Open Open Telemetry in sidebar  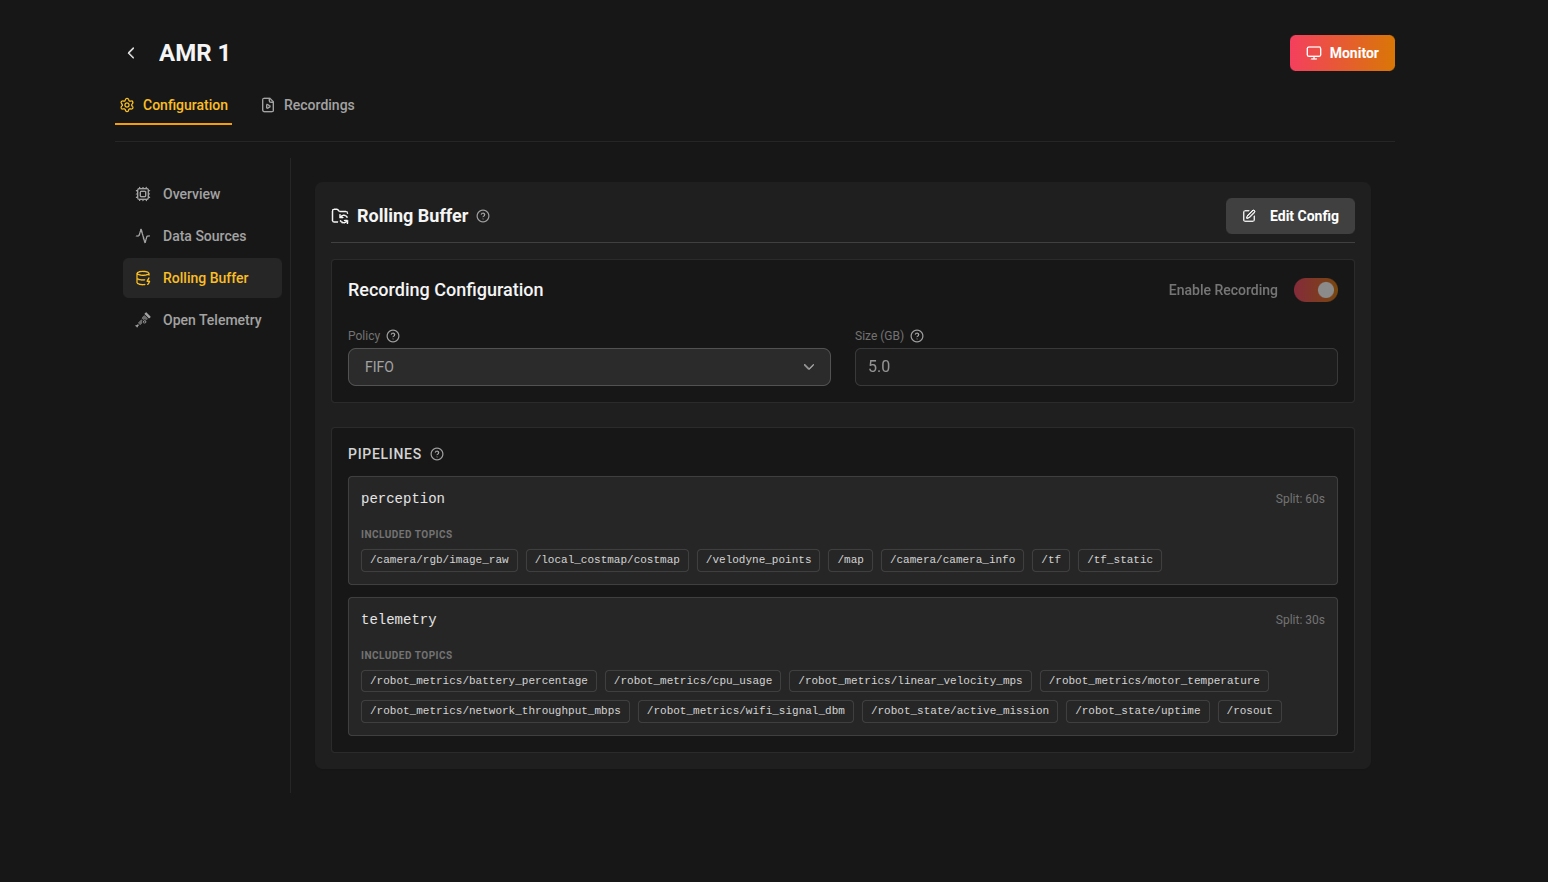click(x=202, y=320)
